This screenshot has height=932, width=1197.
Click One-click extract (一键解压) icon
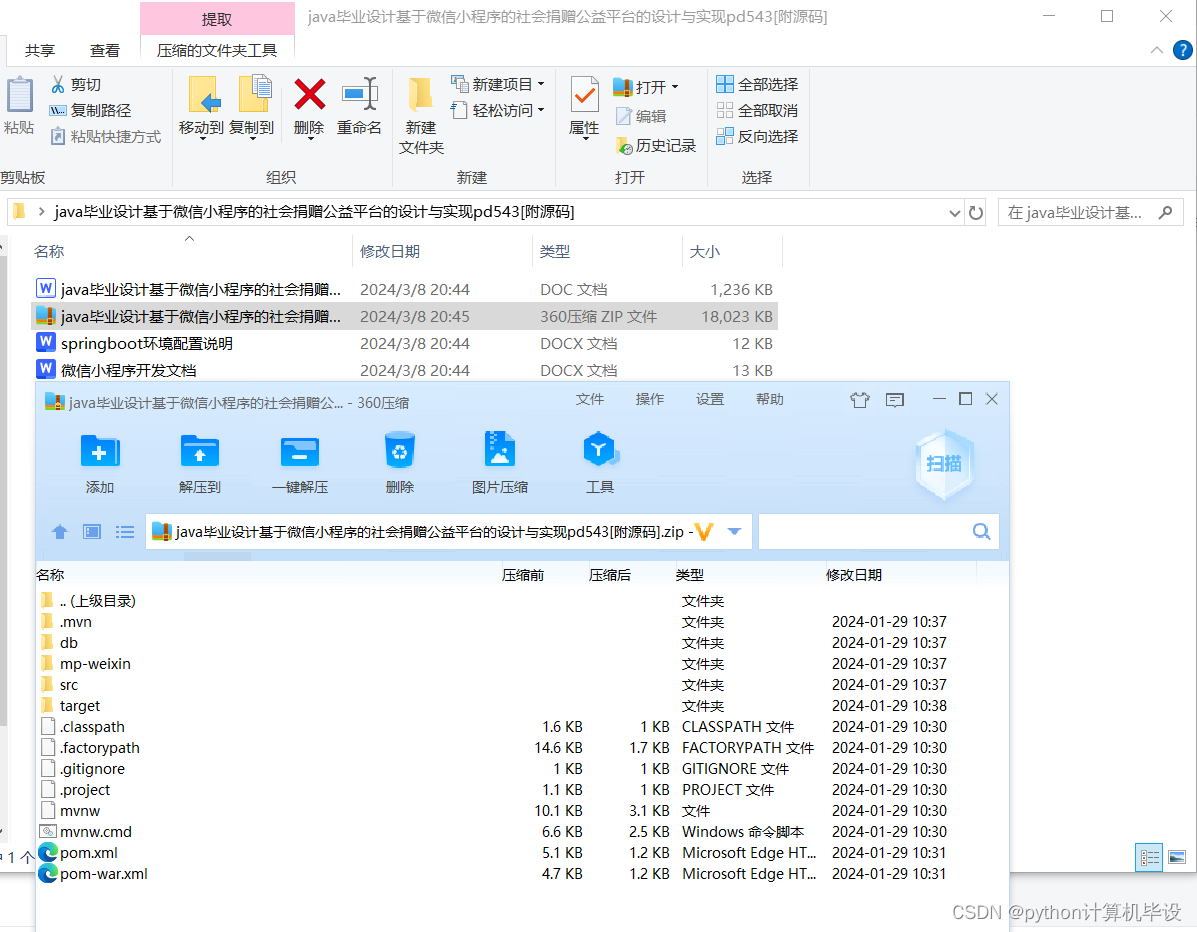[300, 451]
